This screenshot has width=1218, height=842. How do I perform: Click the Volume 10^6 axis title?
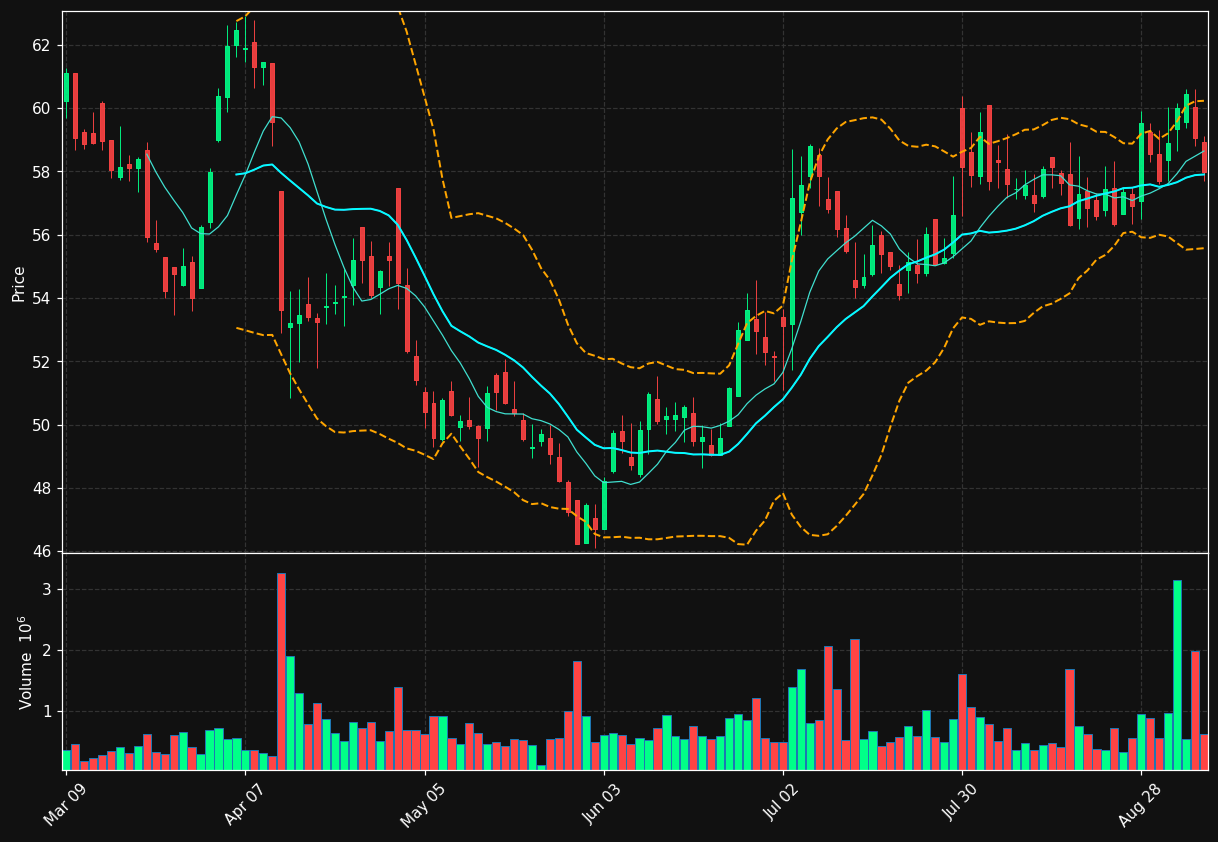click(24, 662)
